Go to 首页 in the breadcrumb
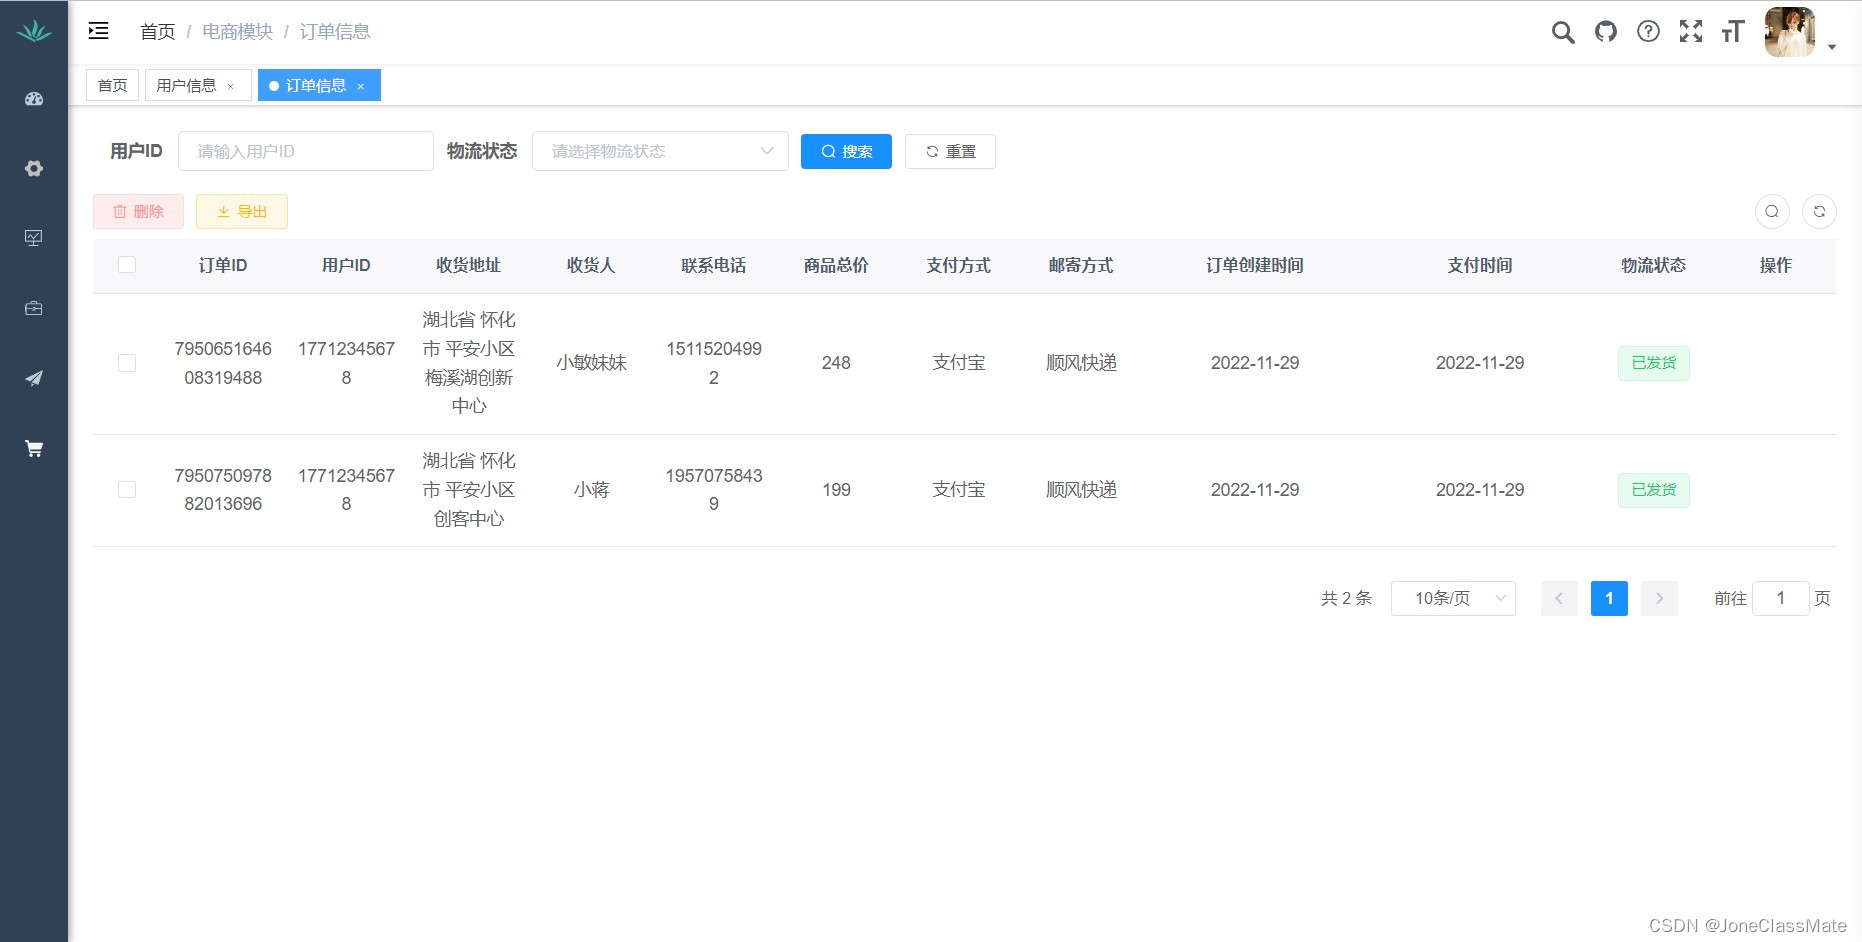The image size is (1862, 942). (158, 32)
